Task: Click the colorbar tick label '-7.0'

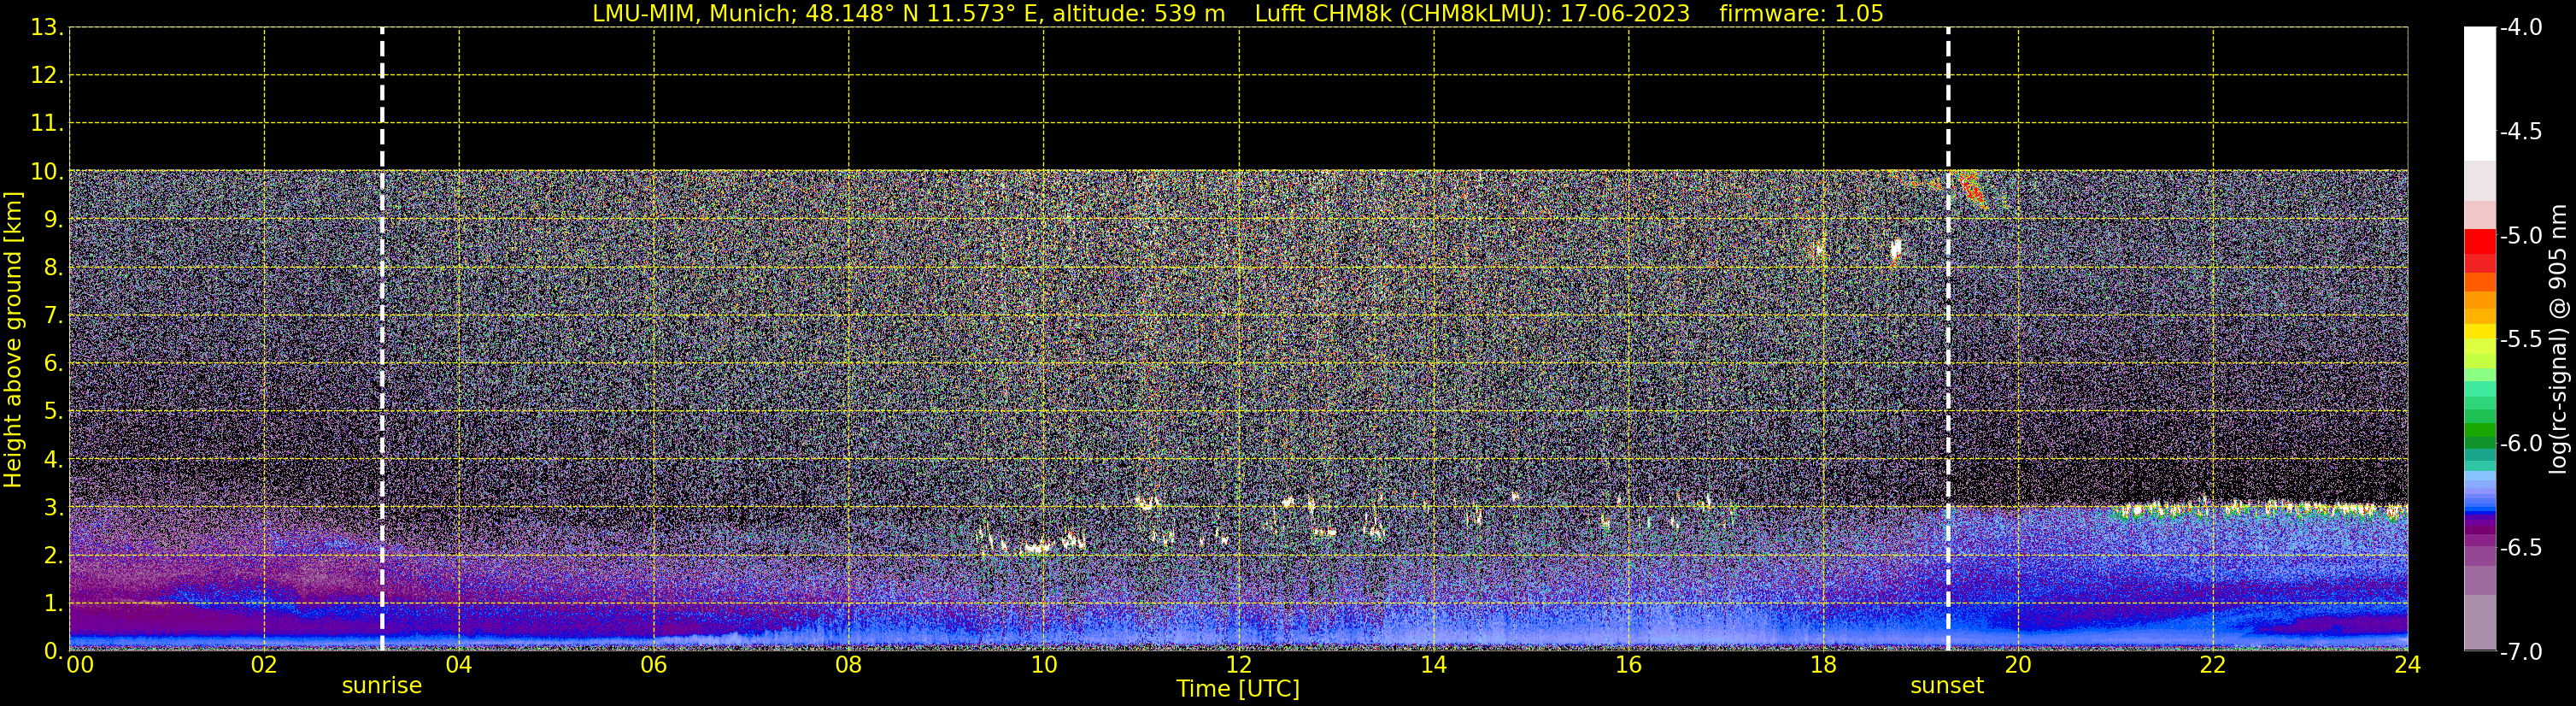Action: (2520, 652)
